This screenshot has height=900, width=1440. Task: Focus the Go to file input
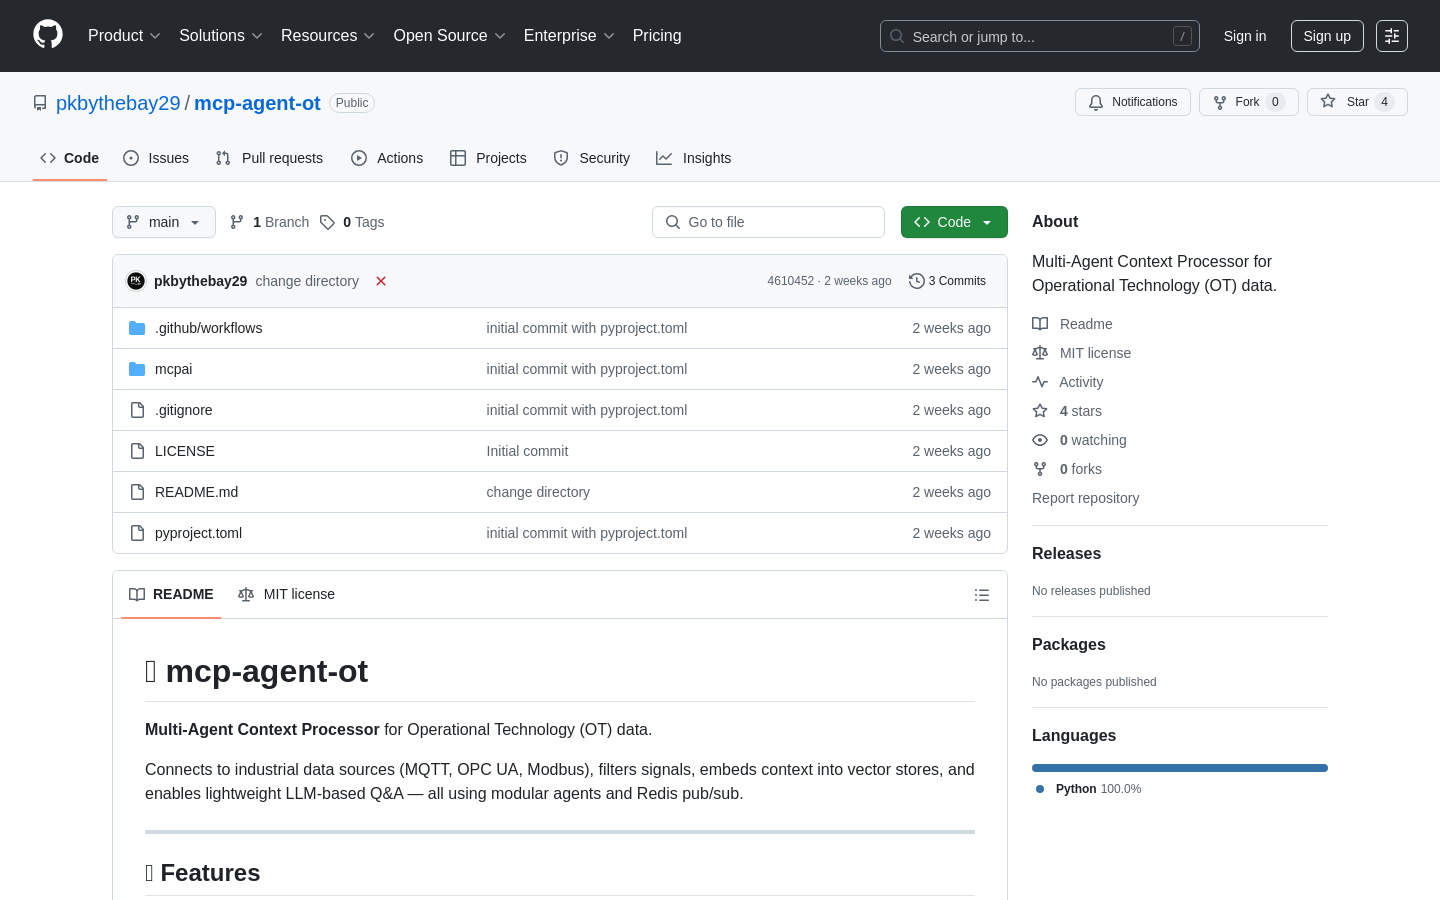pos(768,222)
